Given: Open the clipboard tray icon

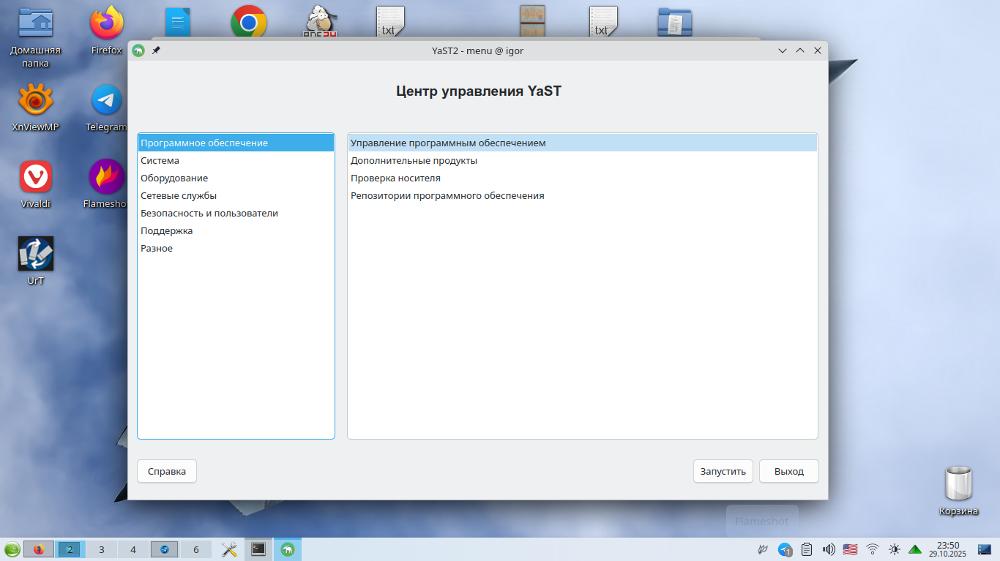Looking at the screenshot, I should 807,550.
